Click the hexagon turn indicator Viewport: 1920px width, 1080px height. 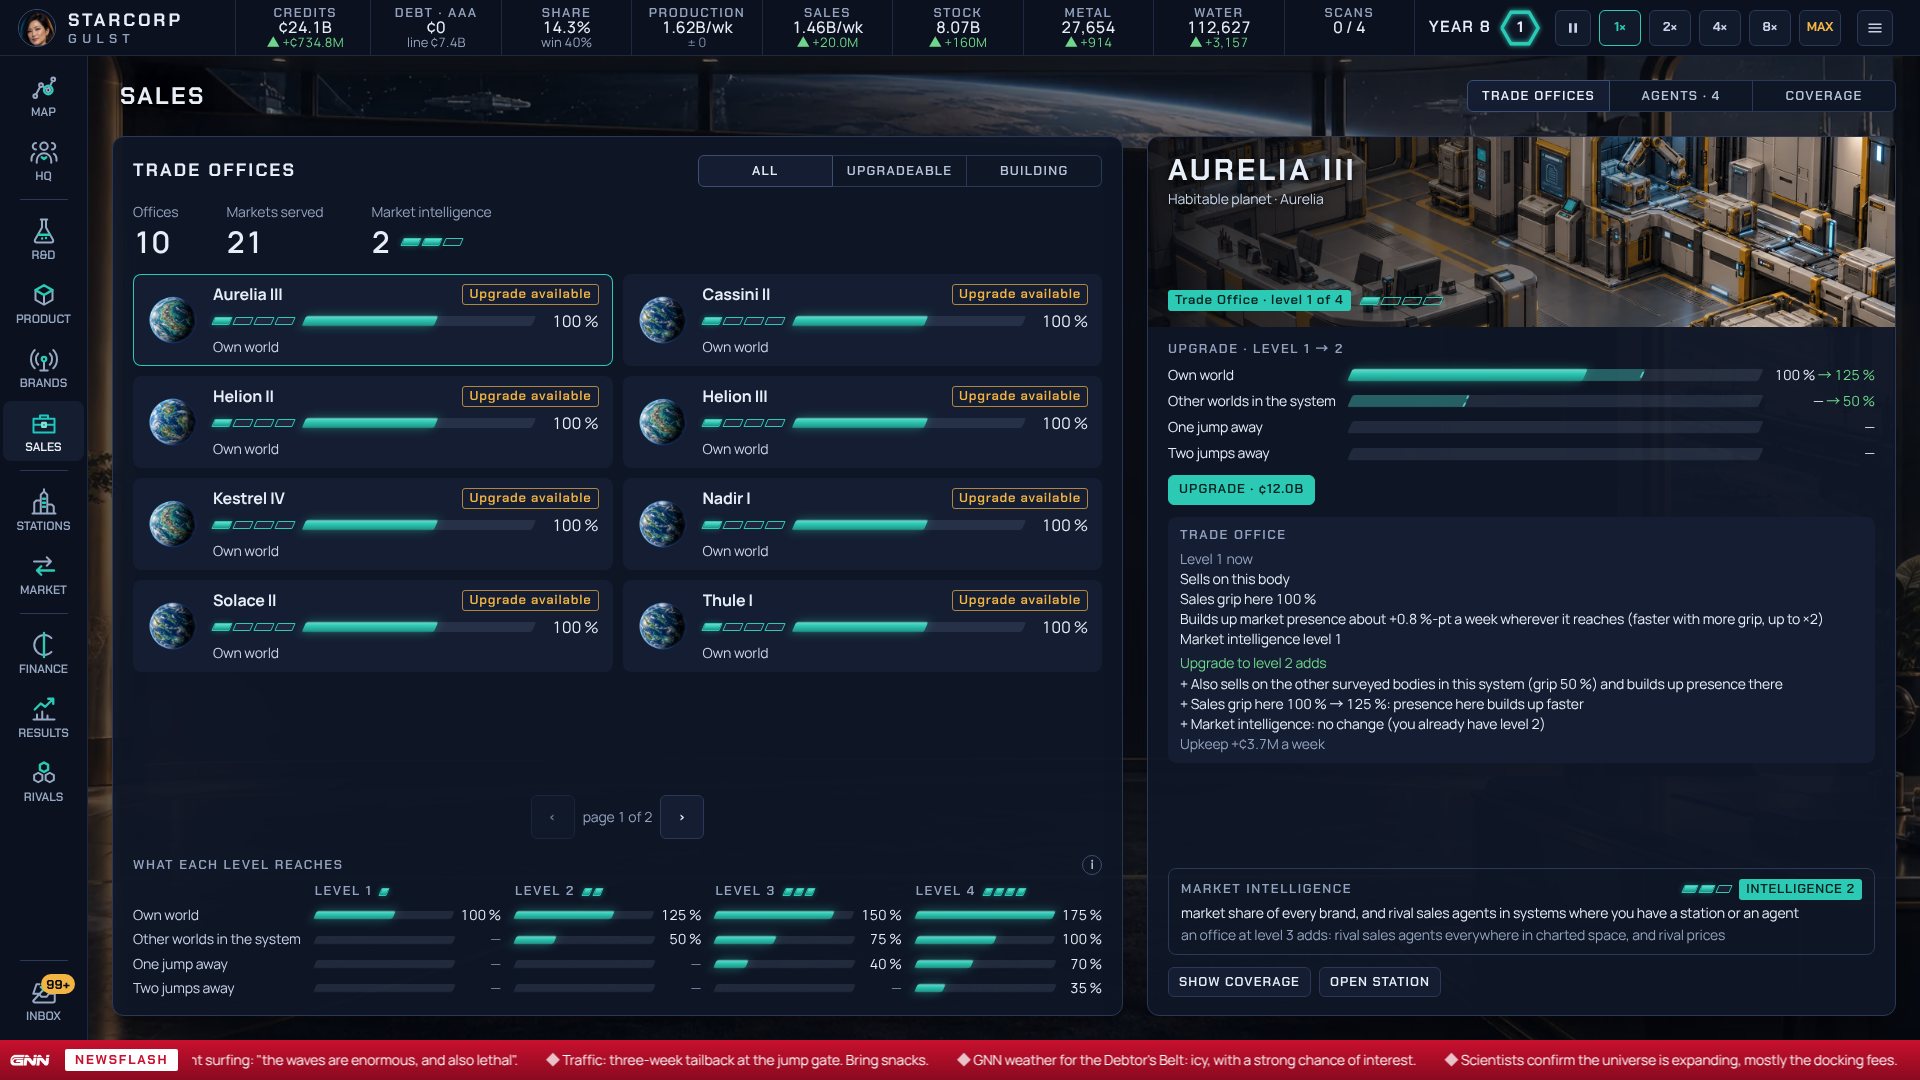tap(1520, 28)
